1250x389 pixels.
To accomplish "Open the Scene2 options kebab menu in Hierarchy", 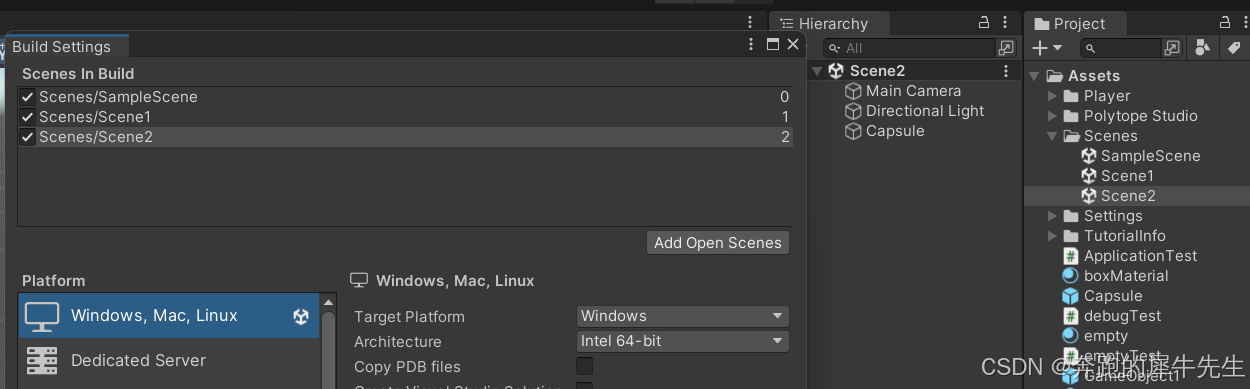I will coord(1006,71).
